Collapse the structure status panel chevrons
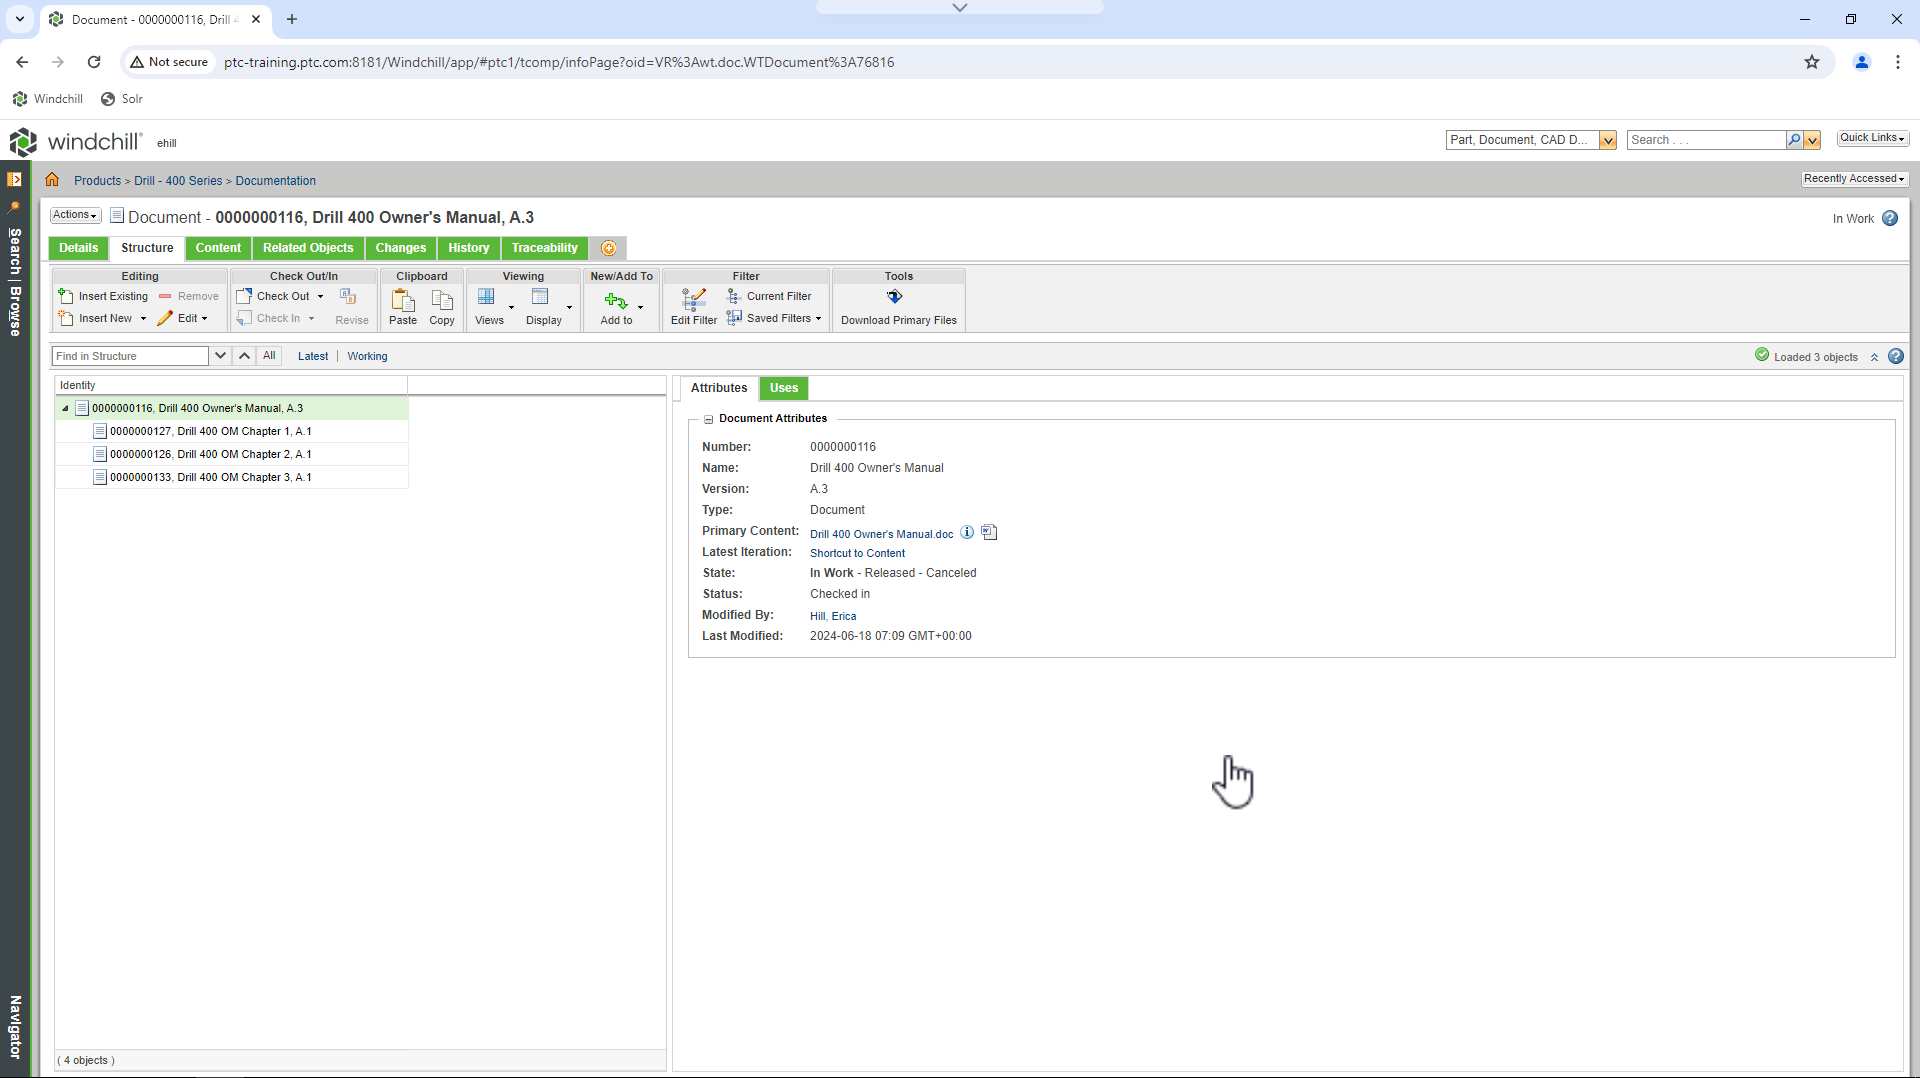 [1875, 357]
